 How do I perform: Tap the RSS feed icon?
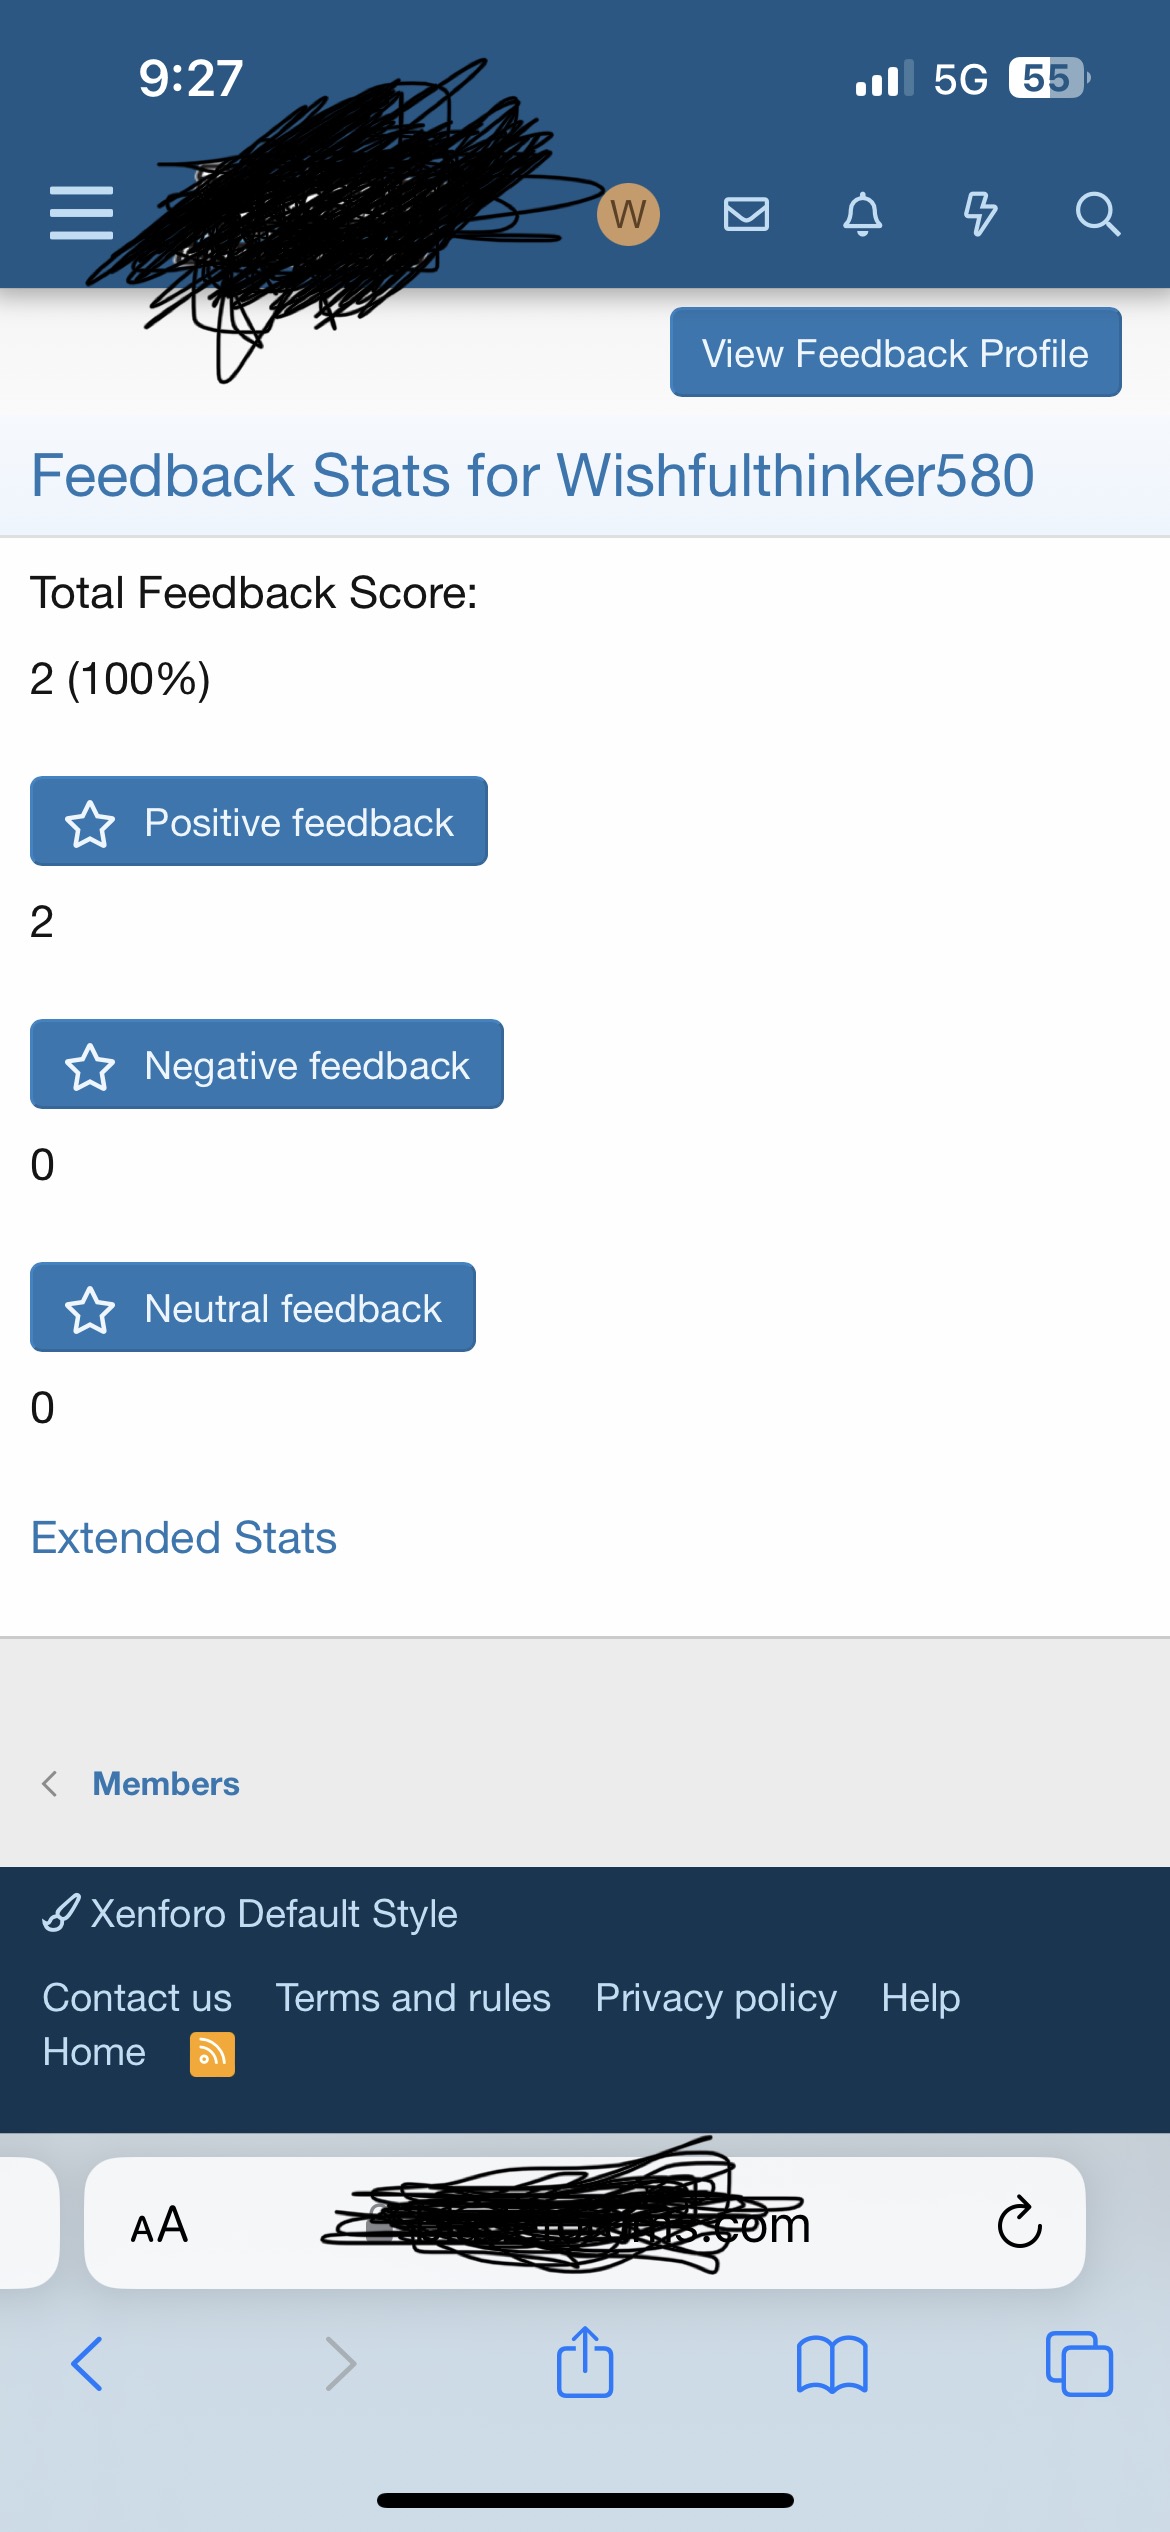click(x=212, y=2054)
